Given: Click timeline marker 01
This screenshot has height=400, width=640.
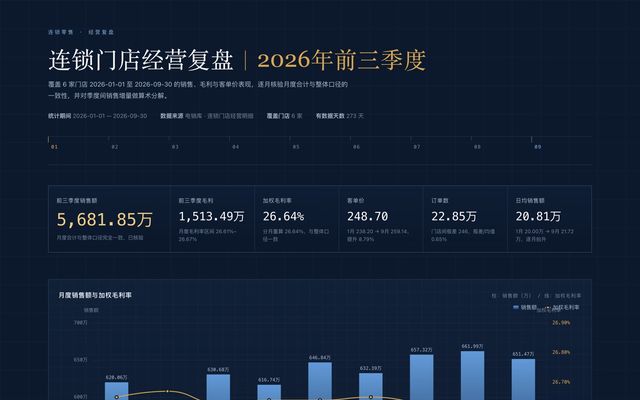Looking at the screenshot, I should point(54,147).
